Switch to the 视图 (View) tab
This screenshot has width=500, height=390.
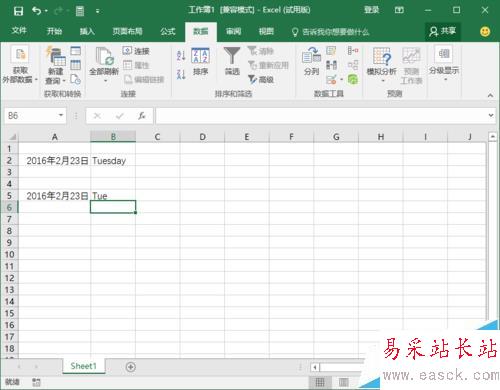[x=266, y=31]
